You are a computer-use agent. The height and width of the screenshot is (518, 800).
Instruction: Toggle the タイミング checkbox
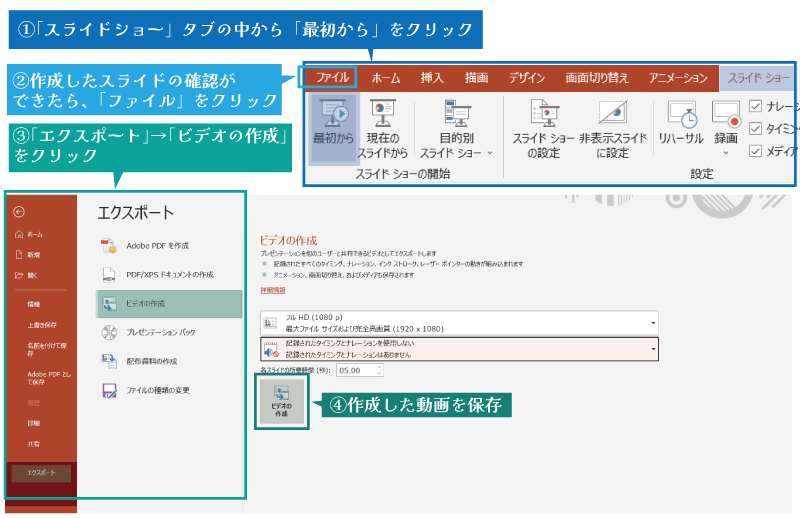coord(756,129)
